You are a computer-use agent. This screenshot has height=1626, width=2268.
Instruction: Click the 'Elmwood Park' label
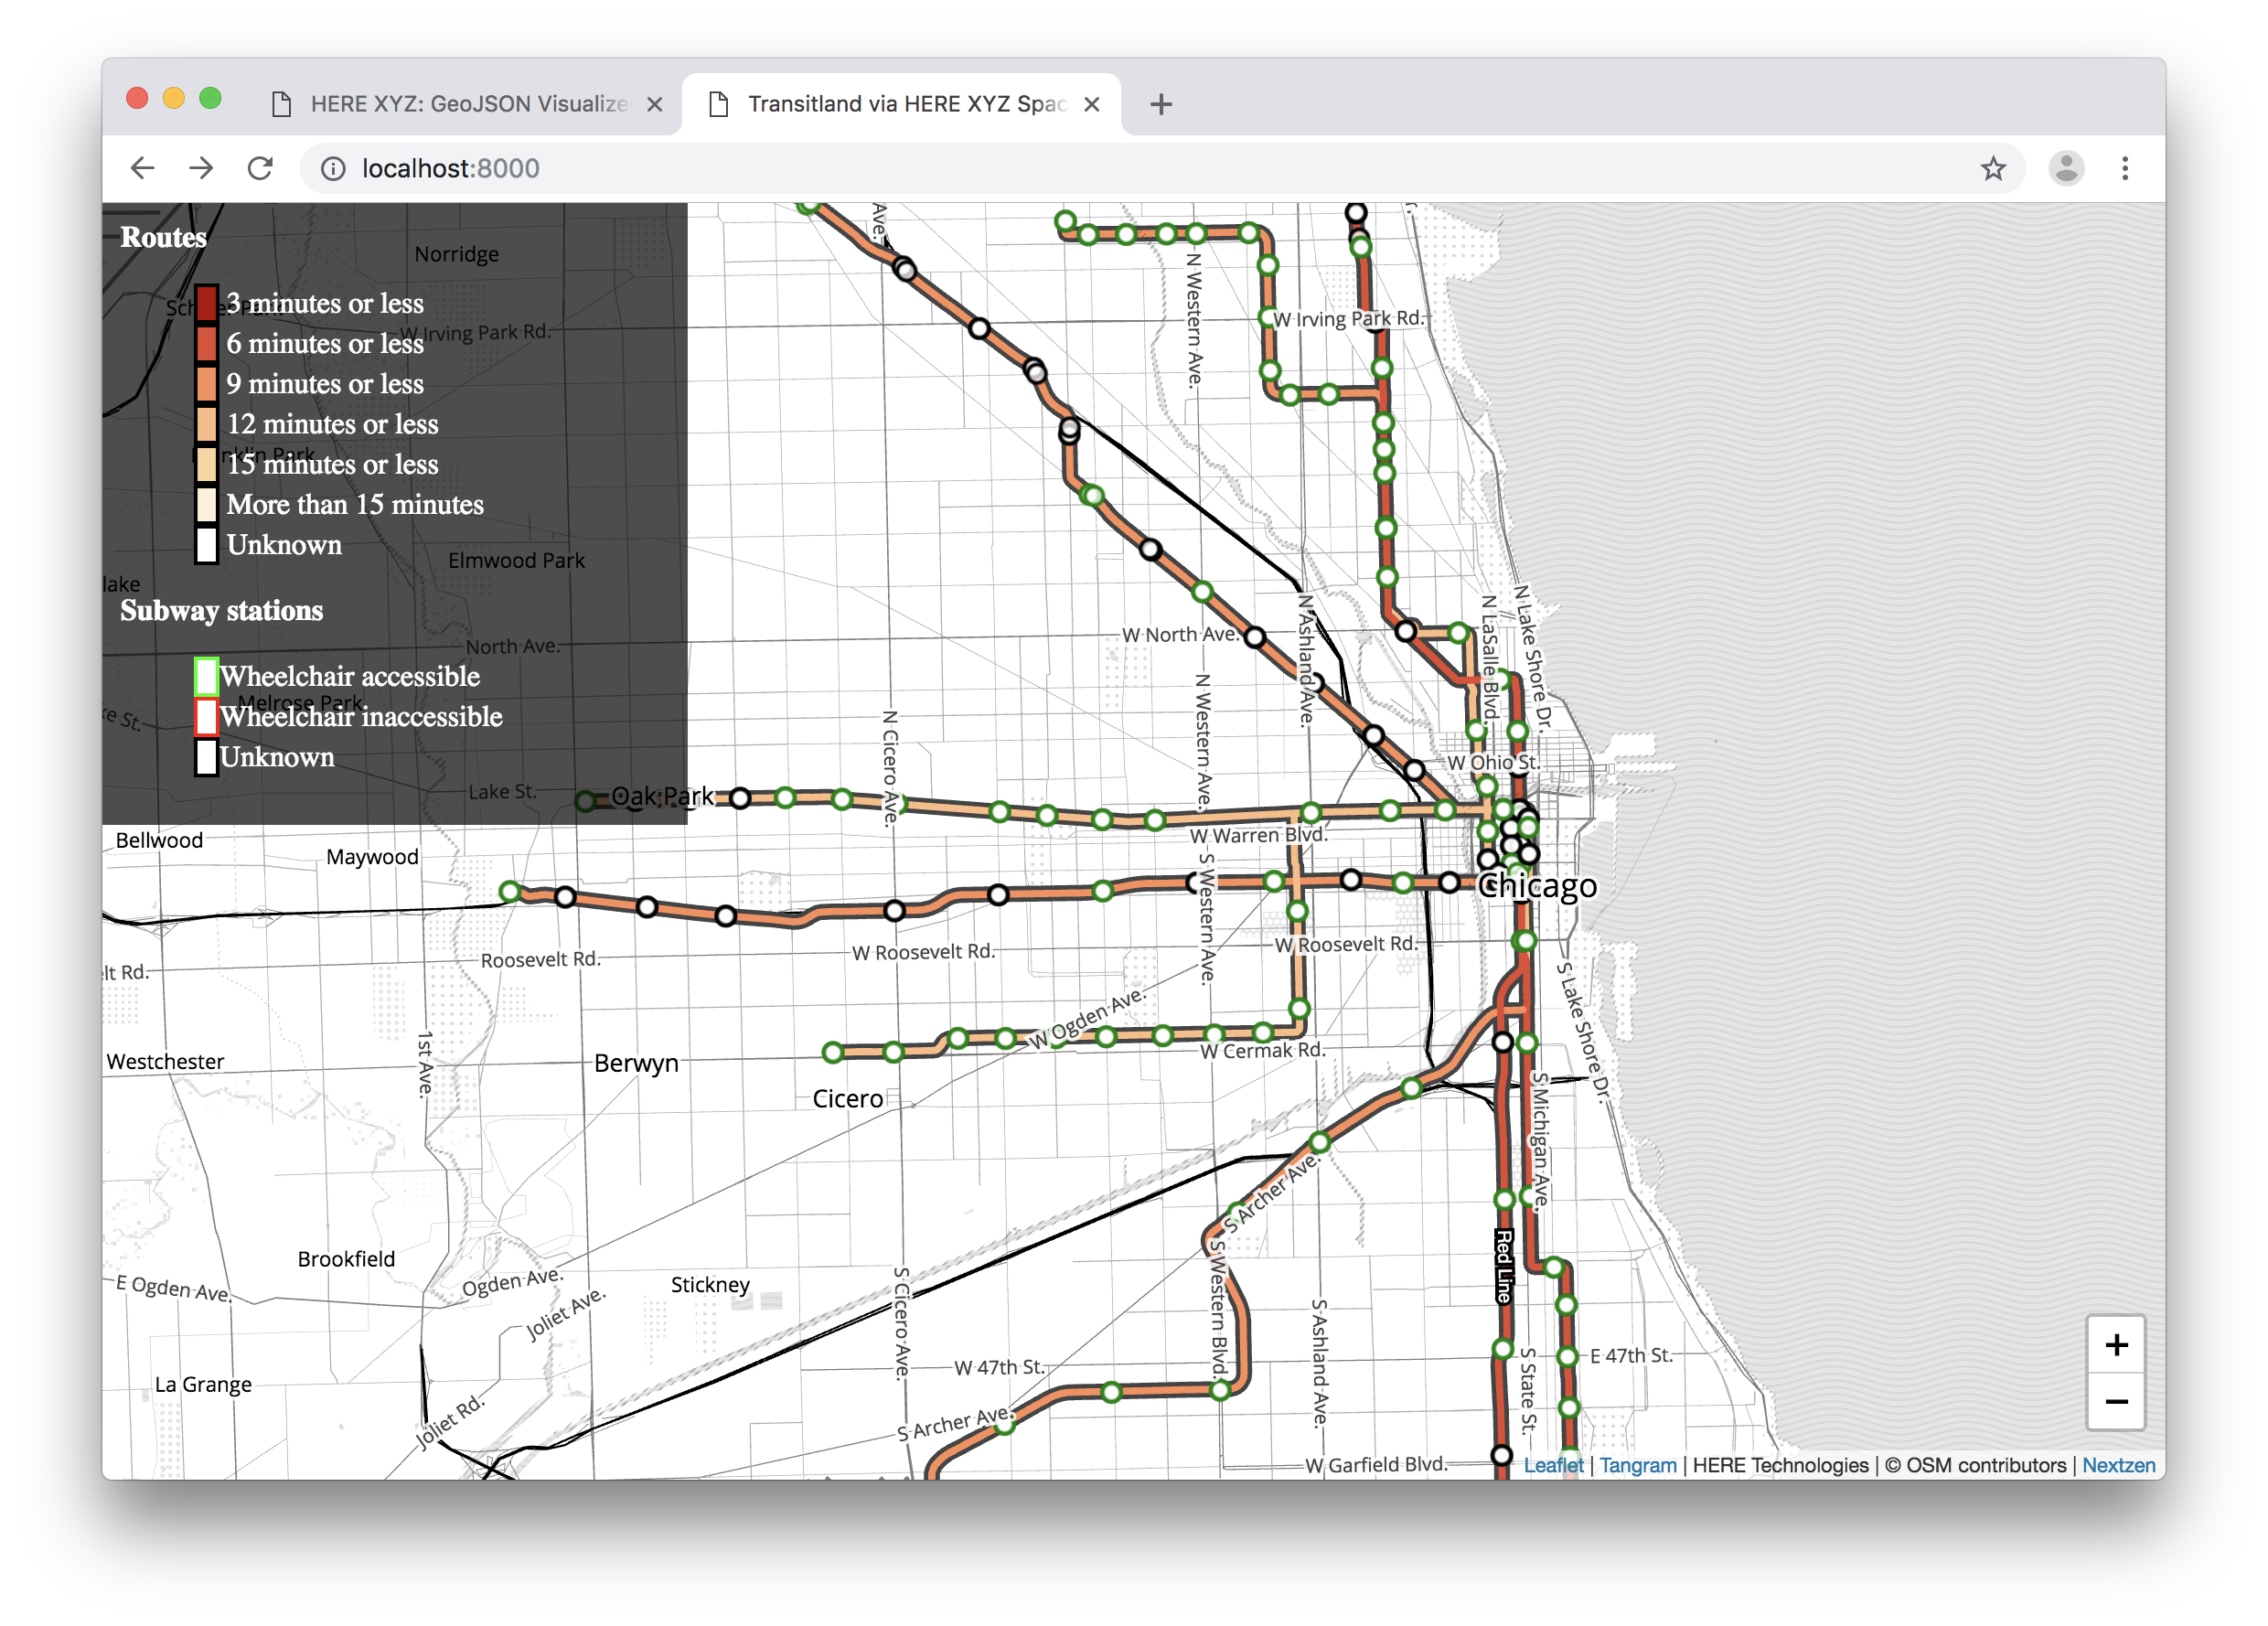pos(516,560)
